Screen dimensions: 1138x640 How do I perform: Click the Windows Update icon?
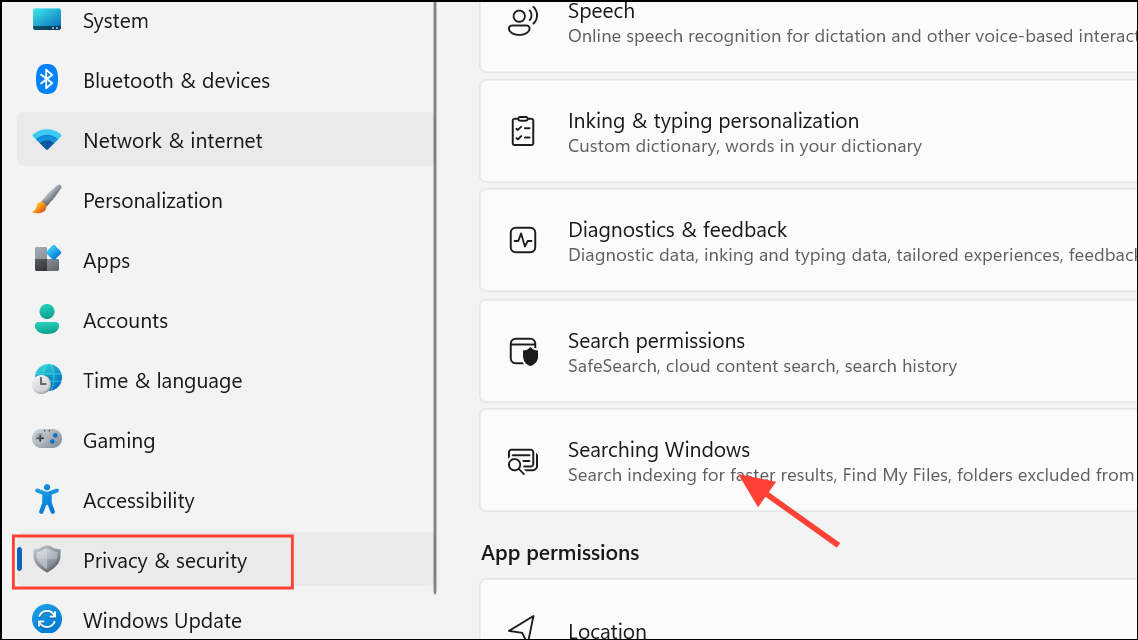[47, 620]
